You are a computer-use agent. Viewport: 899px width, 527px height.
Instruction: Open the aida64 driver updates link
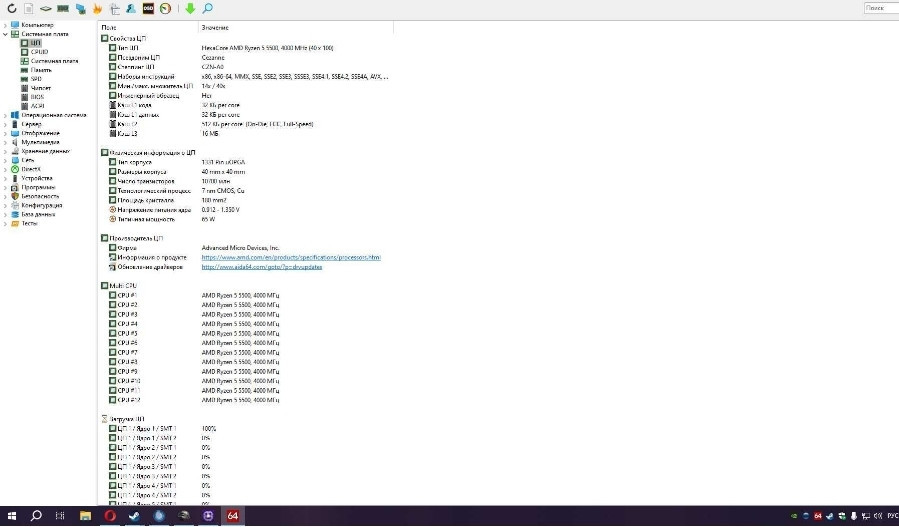click(x=262, y=267)
